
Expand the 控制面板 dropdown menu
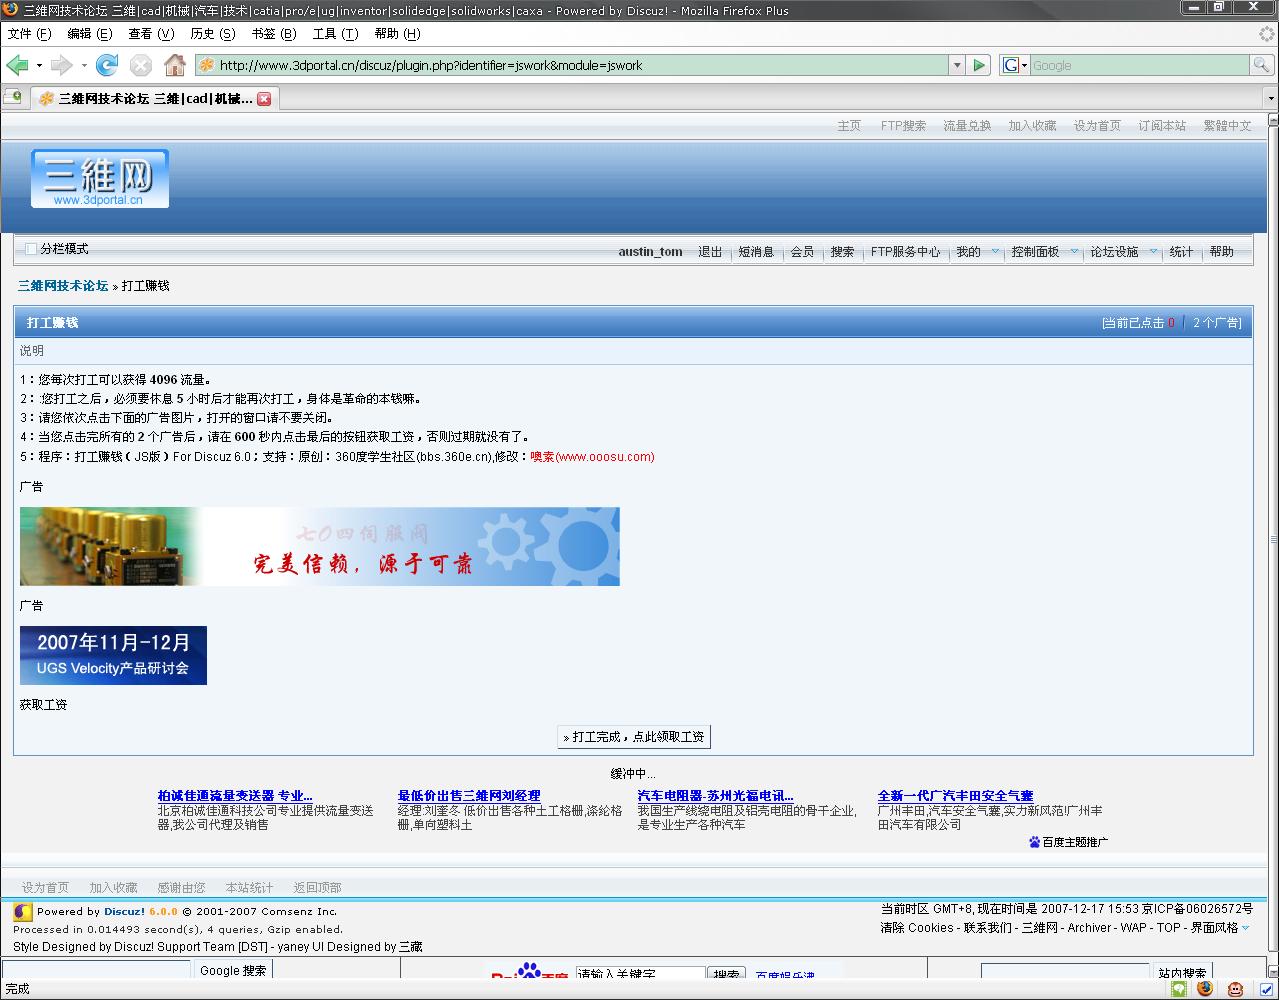1075,252
